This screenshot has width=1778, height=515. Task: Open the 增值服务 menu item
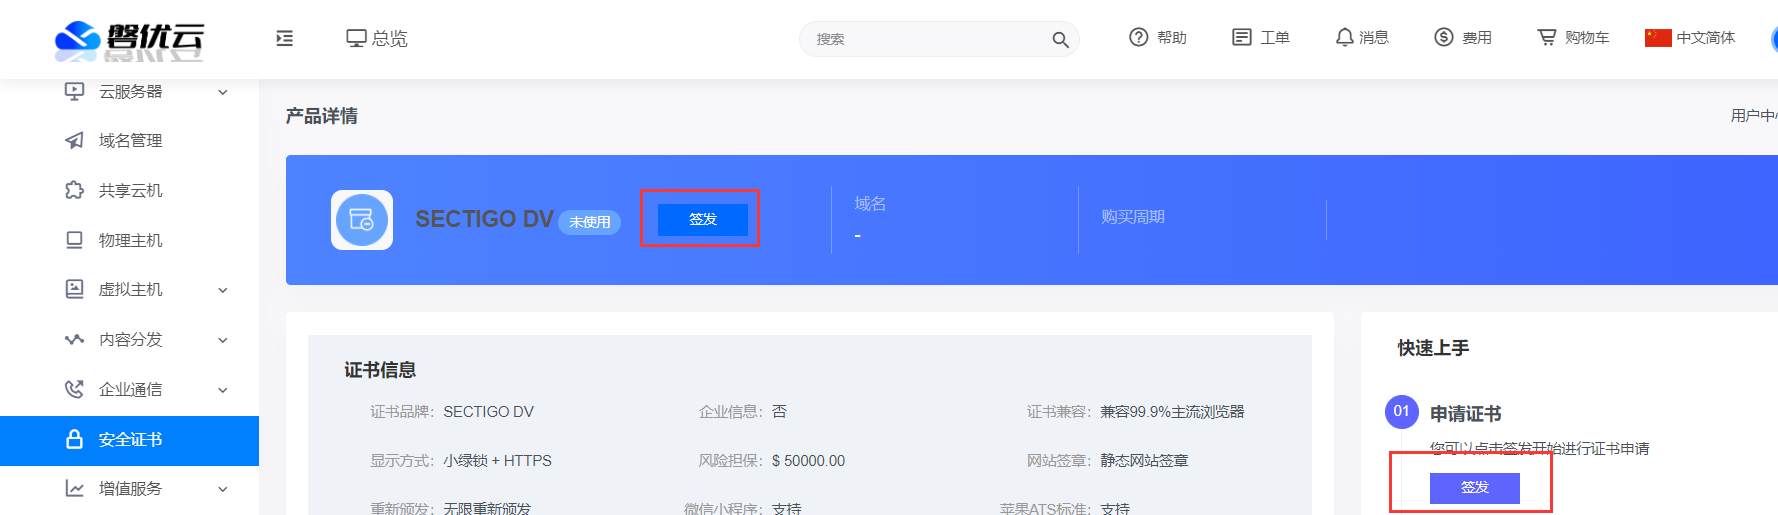tap(129, 489)
